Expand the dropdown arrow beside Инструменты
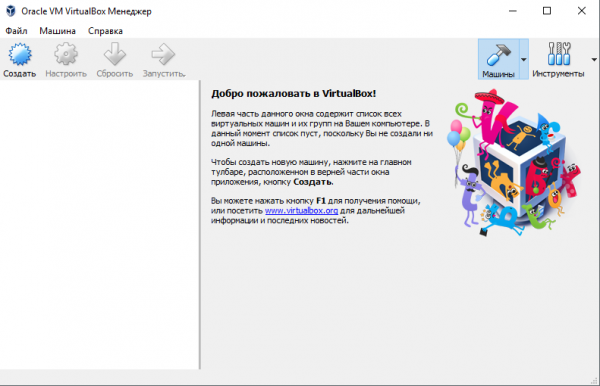 (x=594, y=59)
